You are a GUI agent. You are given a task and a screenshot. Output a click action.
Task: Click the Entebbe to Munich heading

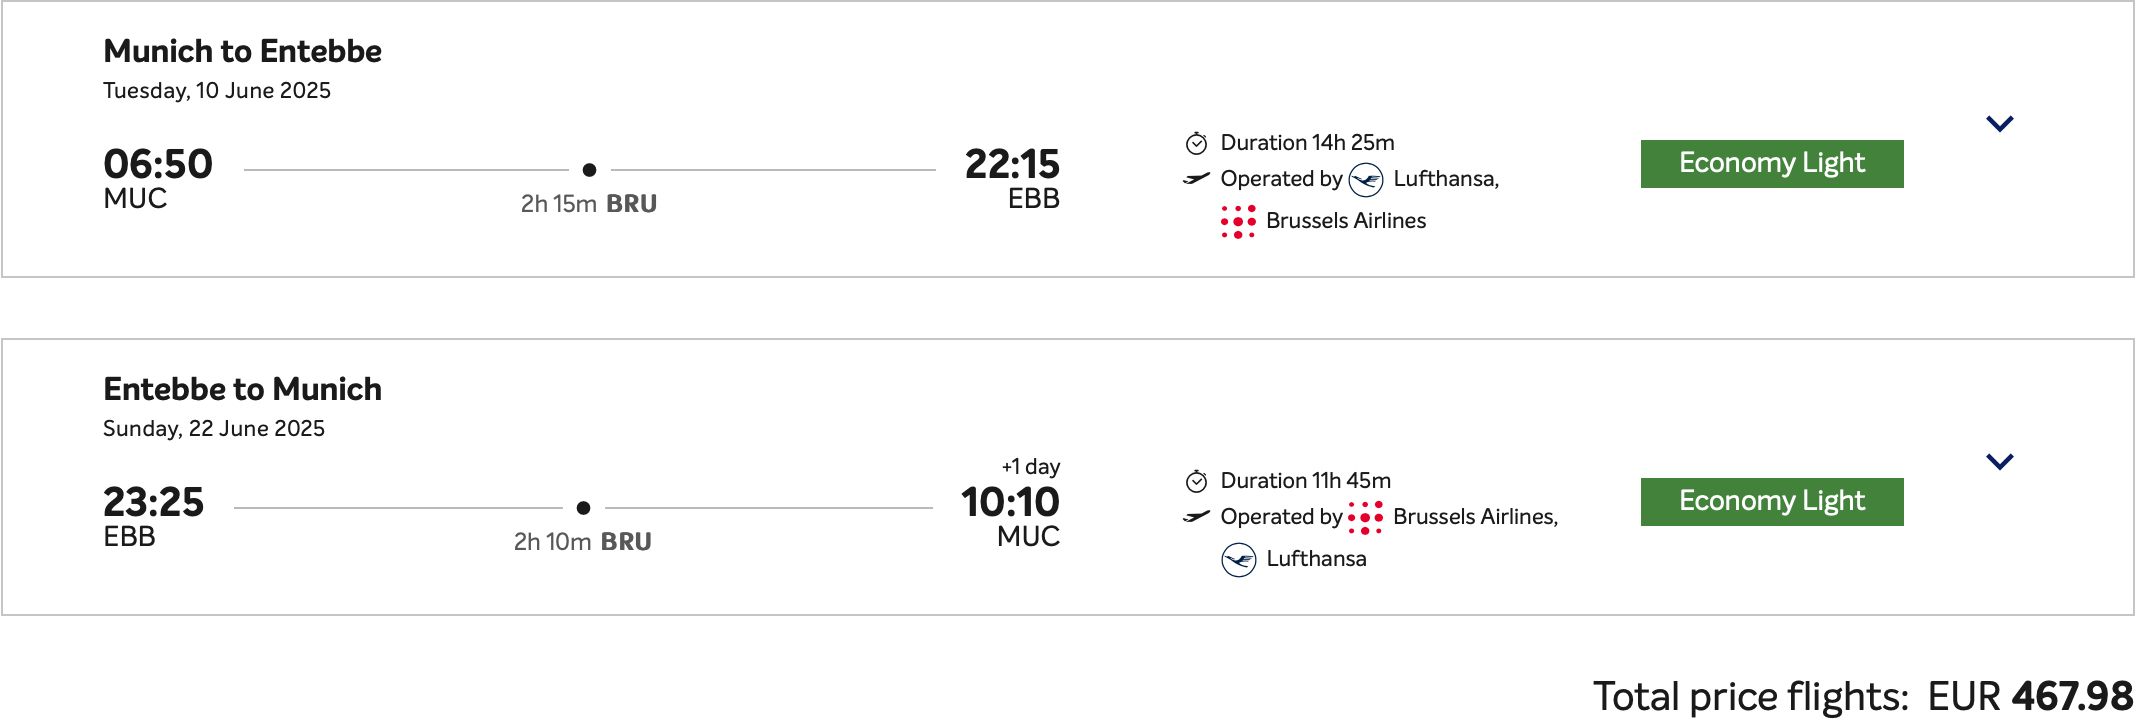click(242, 389)
